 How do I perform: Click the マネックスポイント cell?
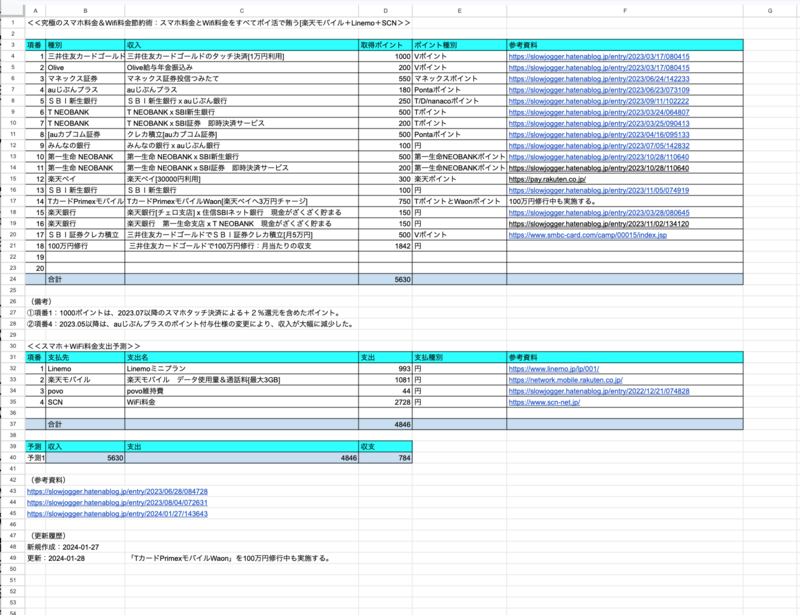pos(459,79)
